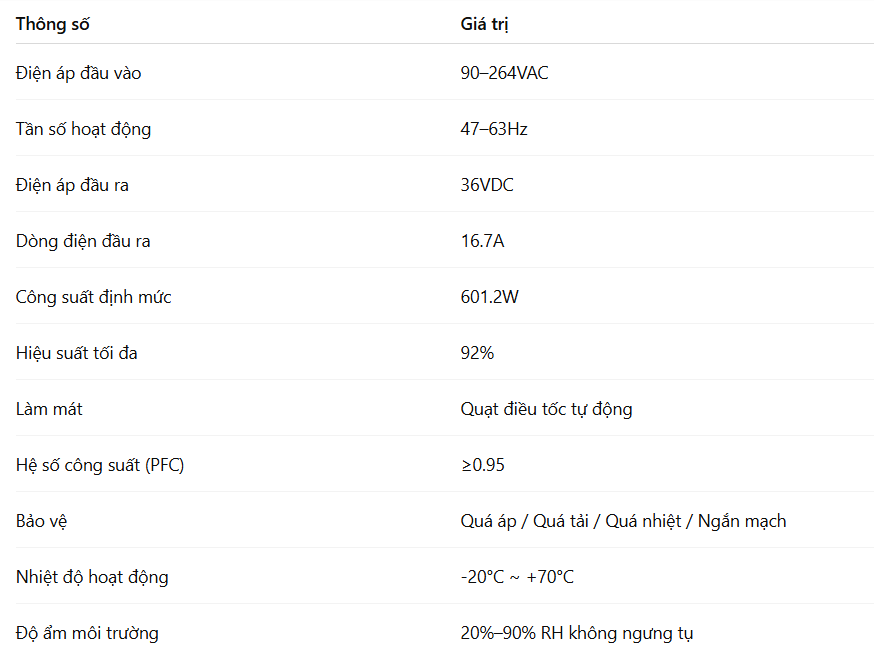The image size is (874, 656).
Task: Click the 'Giá trị' column header
Action: tap(485, 24)
